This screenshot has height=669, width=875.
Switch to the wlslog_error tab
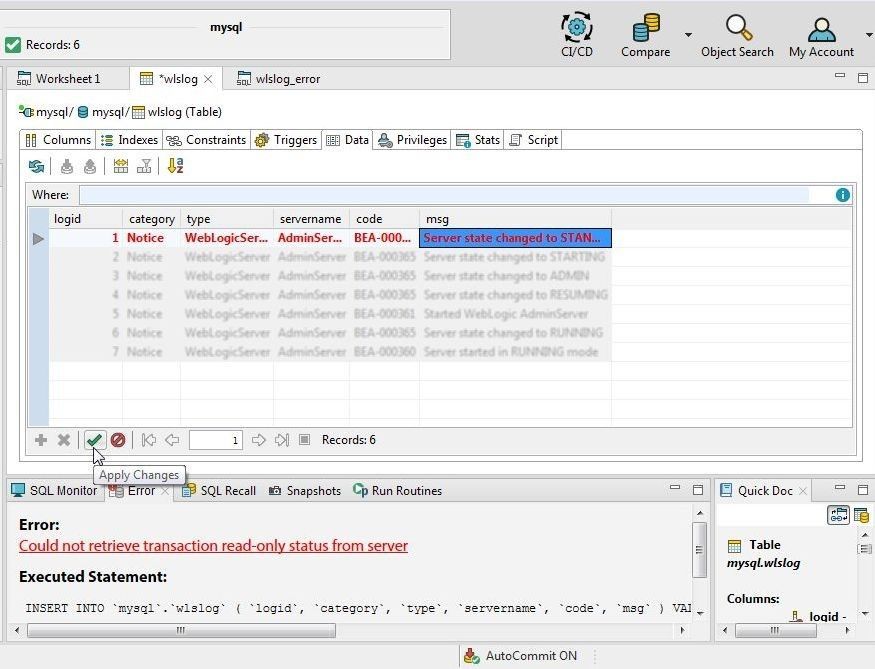click(x=278, y=79)
